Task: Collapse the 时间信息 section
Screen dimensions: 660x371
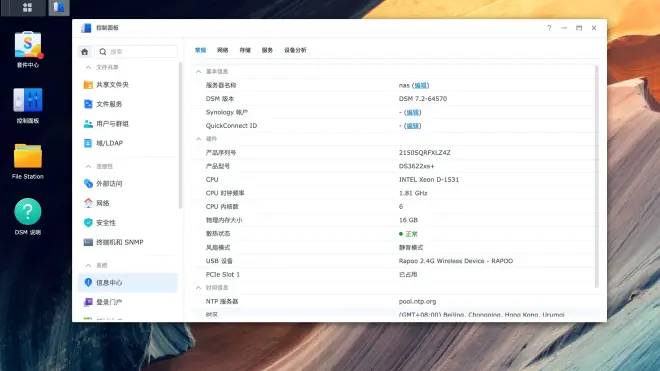Action: click(198, 288)
